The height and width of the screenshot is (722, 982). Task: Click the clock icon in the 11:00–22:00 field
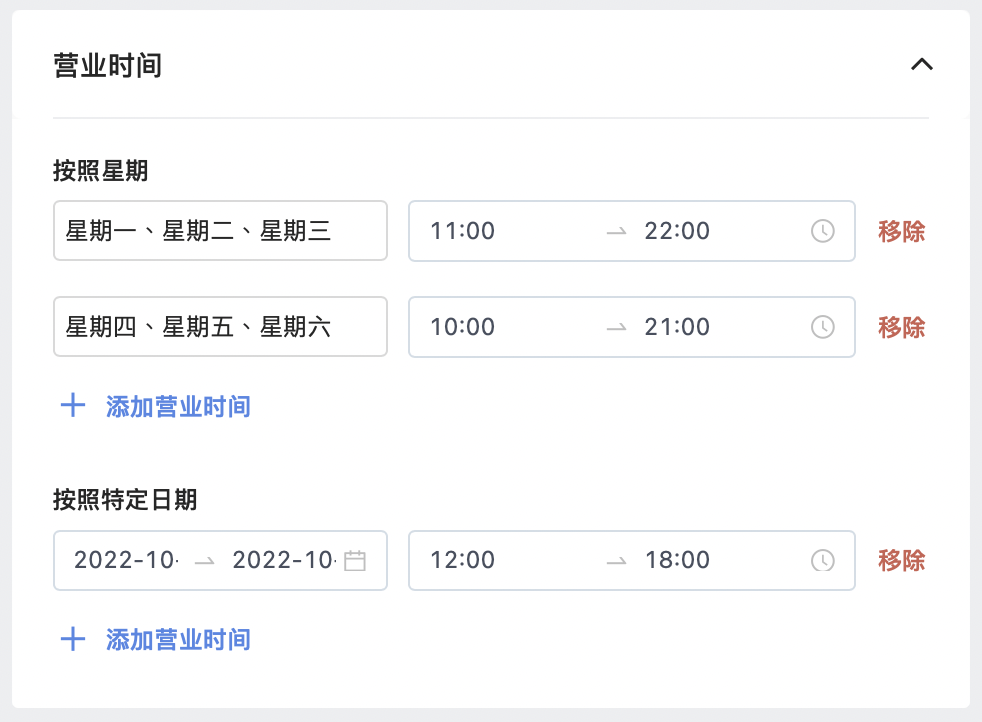pyautogui.click(x=822, y=231)
